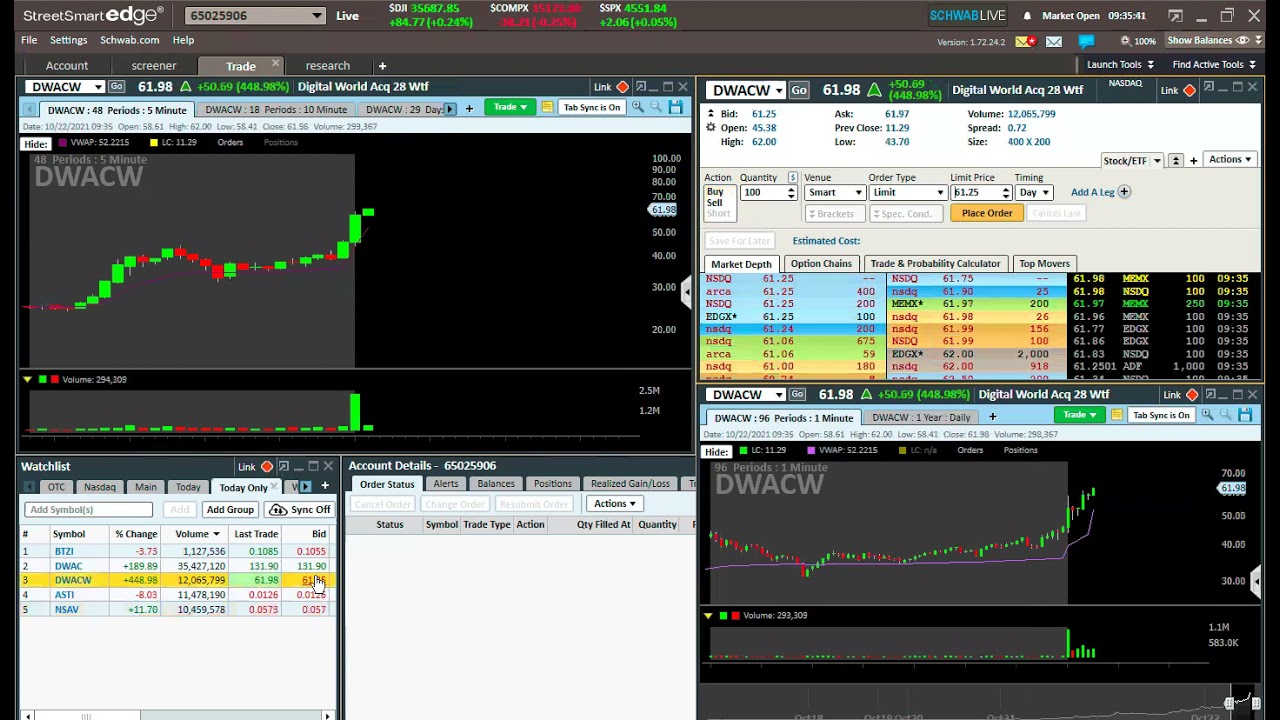Click Quantity 100 input field
The width and height of the screenshot is (1280, 720).
coord(762,192)
